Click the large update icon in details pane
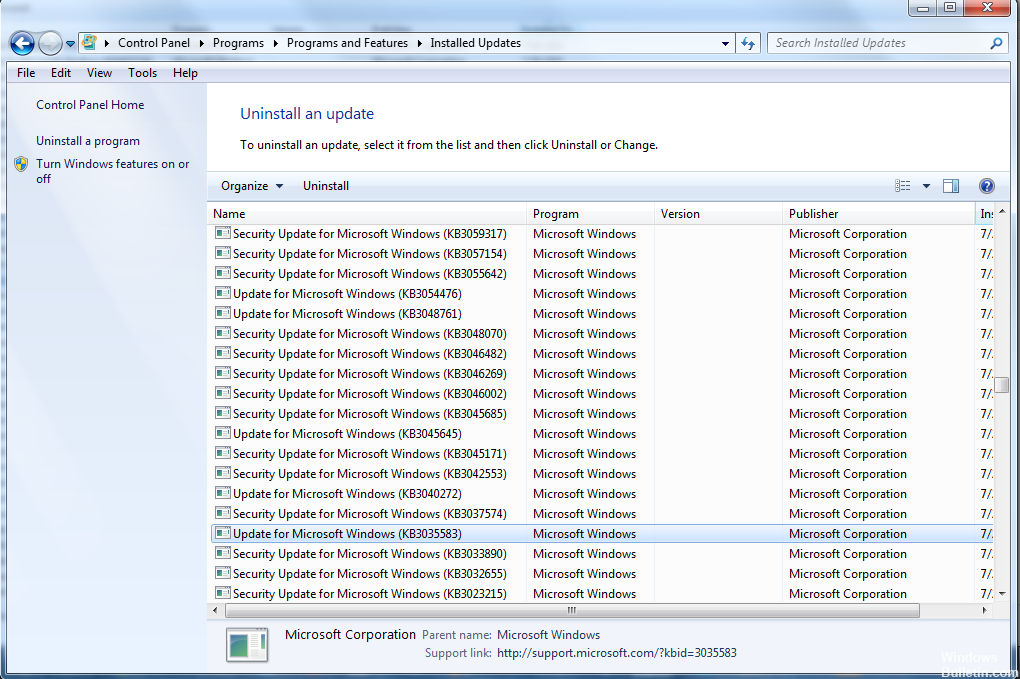This screenshot has width=1020, height=679. [x=247, y=645]
